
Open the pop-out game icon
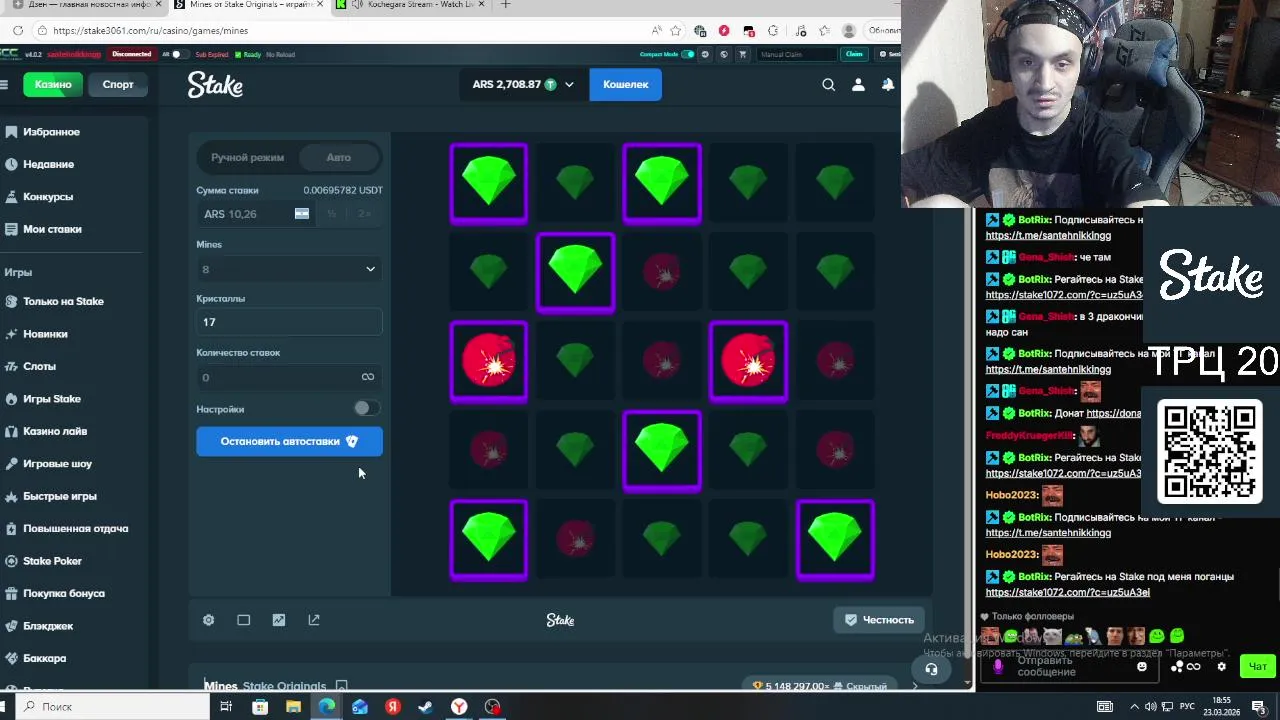tap(314, 620)
